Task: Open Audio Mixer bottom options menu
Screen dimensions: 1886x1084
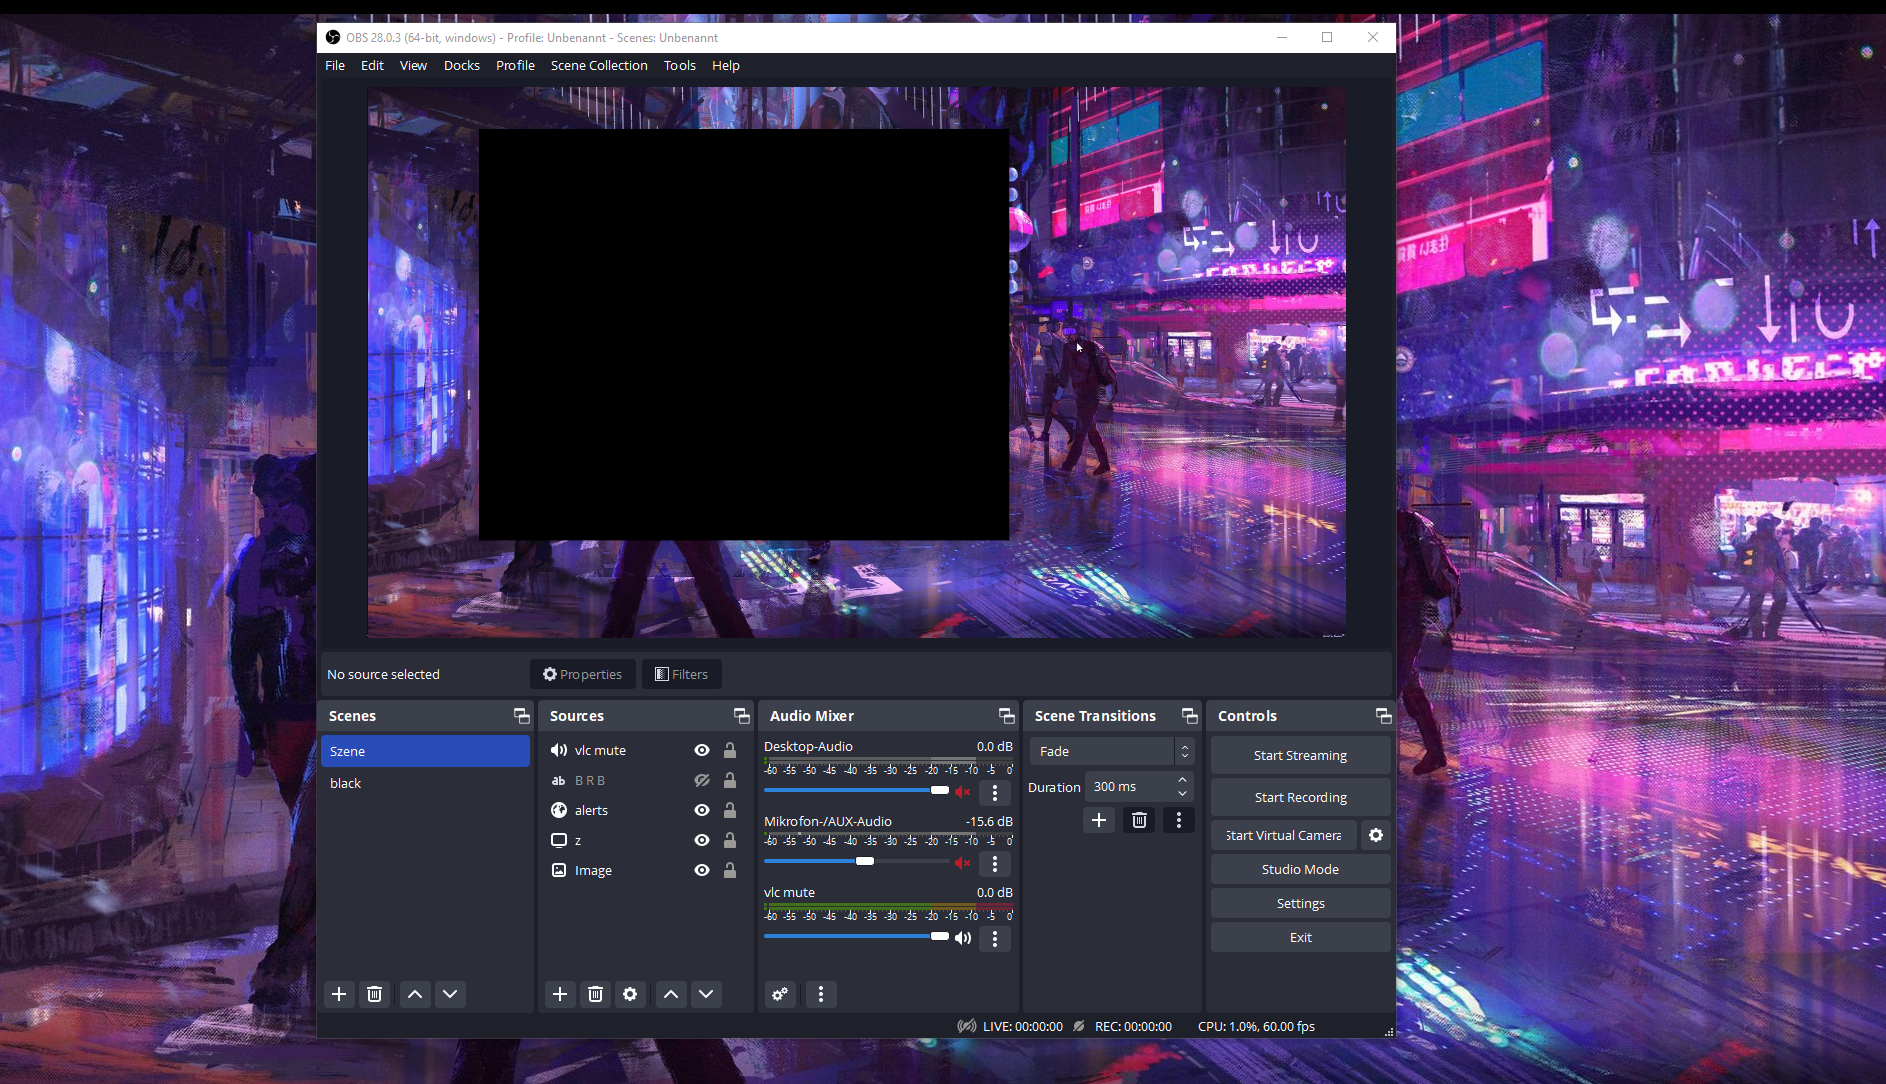Action: (821, 994)
